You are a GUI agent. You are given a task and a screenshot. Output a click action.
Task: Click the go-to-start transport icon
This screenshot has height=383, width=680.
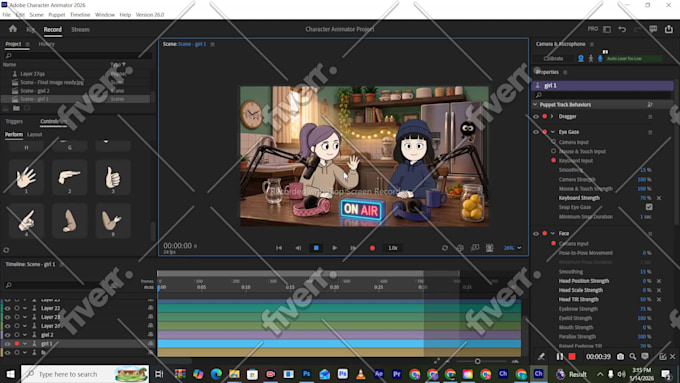click(279, 248)
